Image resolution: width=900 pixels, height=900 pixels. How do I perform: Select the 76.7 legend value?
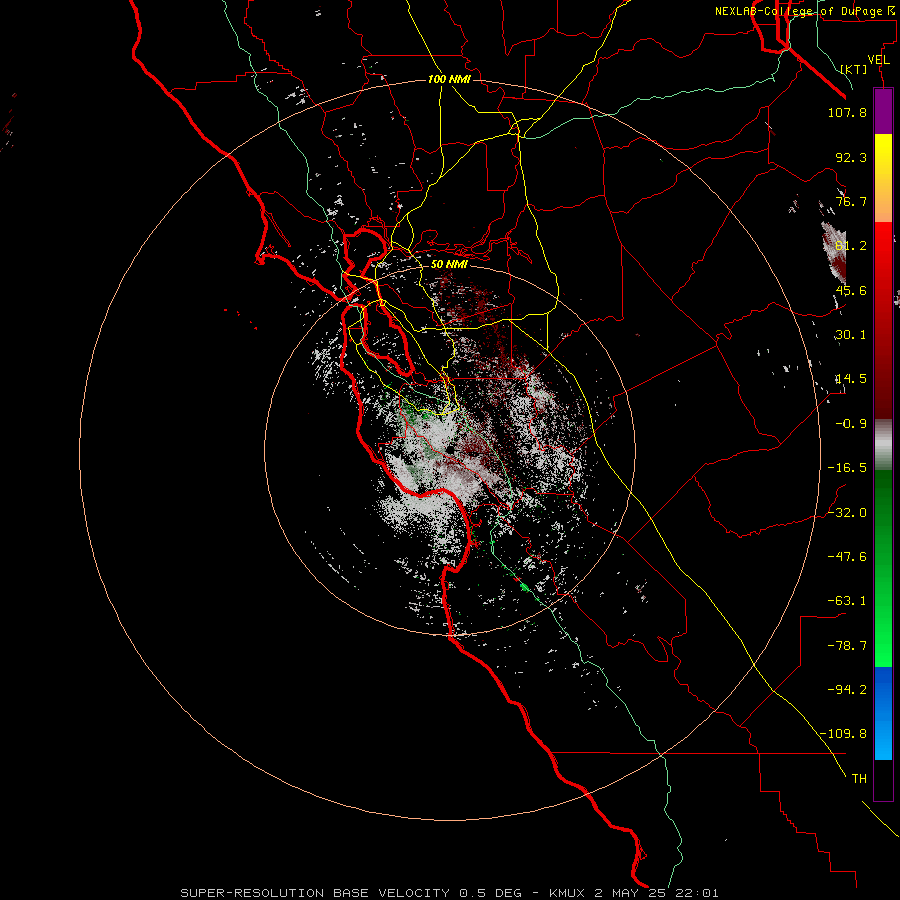851,201
